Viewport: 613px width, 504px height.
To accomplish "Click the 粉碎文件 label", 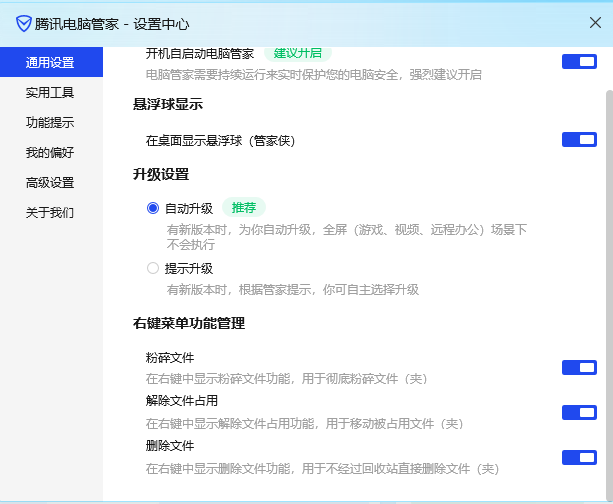I will pyautogui.click(x=170, y=358).
